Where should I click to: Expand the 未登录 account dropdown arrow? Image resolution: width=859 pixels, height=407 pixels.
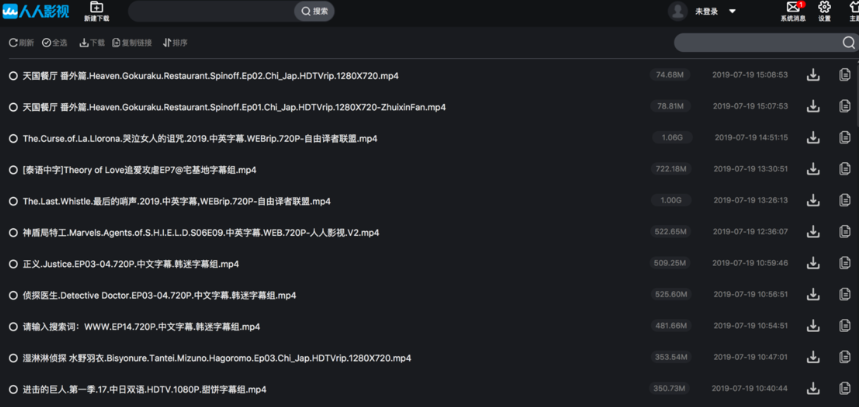[x=732, y=12]
